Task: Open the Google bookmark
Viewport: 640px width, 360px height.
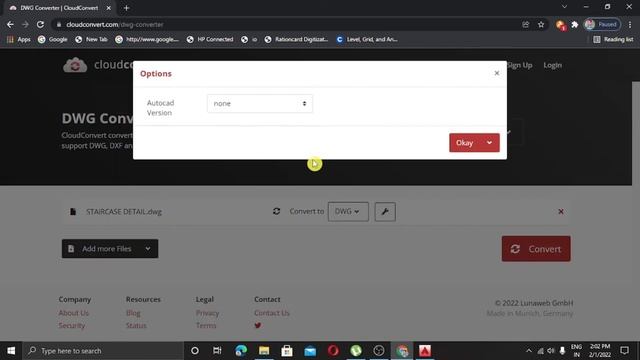Action: click(x=53, y=39)
